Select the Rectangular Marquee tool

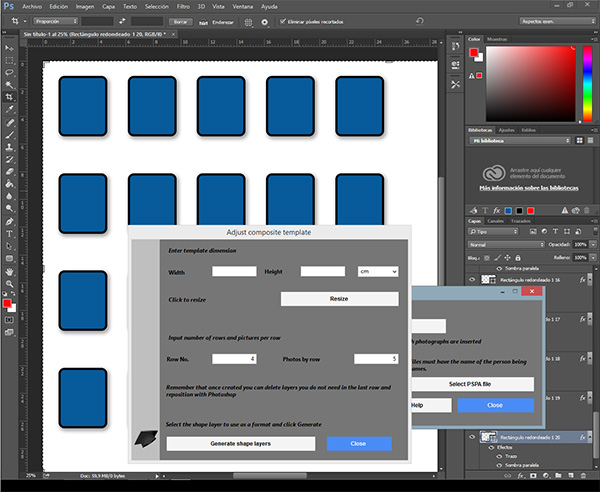click(x=9, y=60)
